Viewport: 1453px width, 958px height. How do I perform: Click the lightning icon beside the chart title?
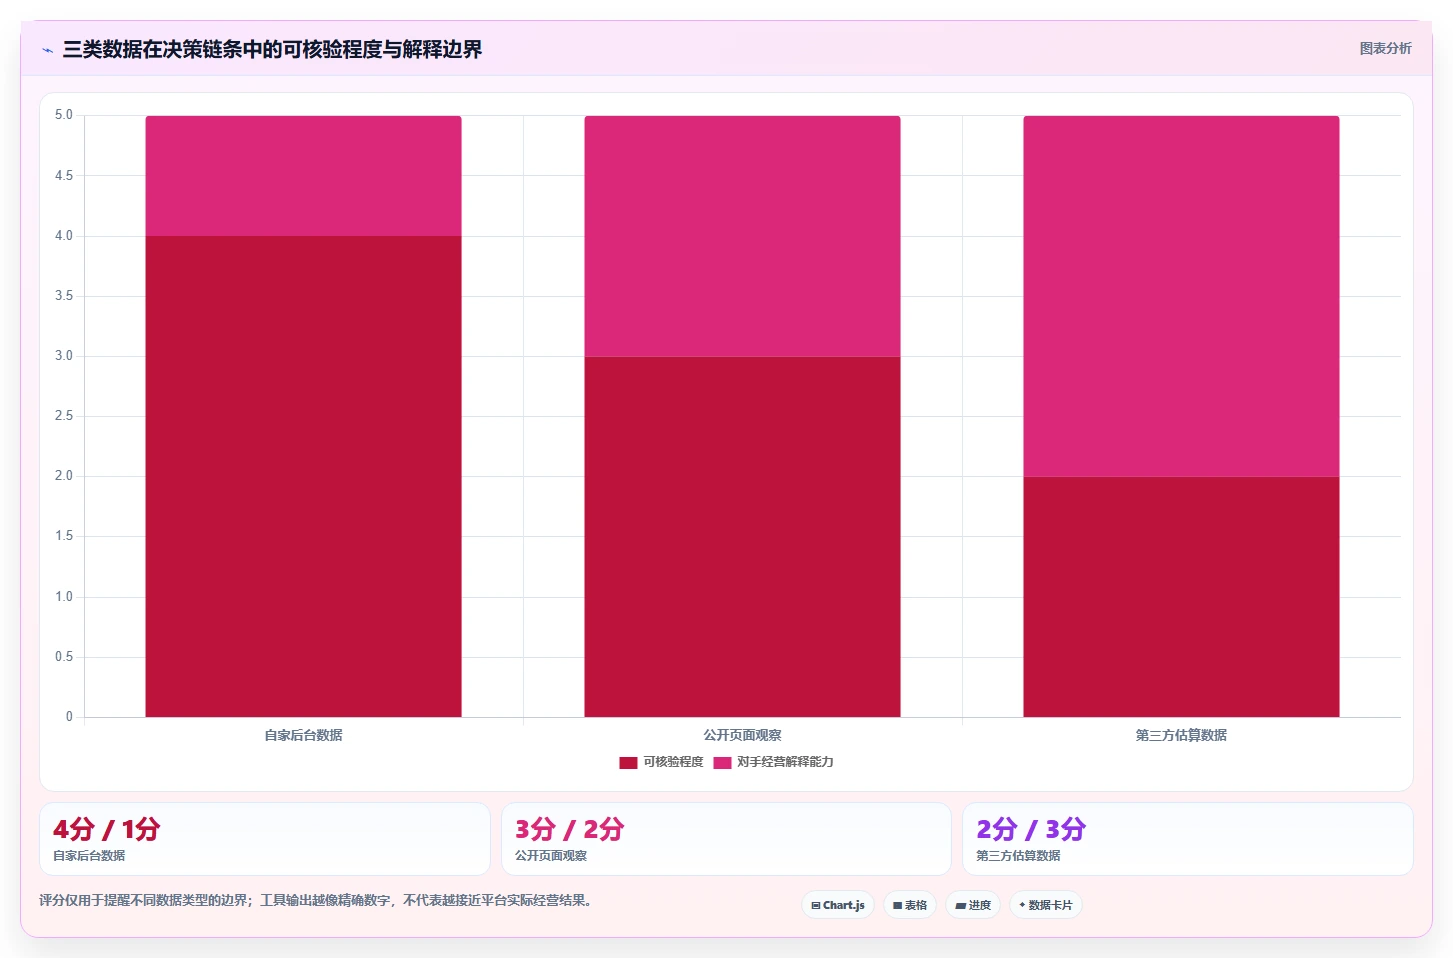click(47, 50)
